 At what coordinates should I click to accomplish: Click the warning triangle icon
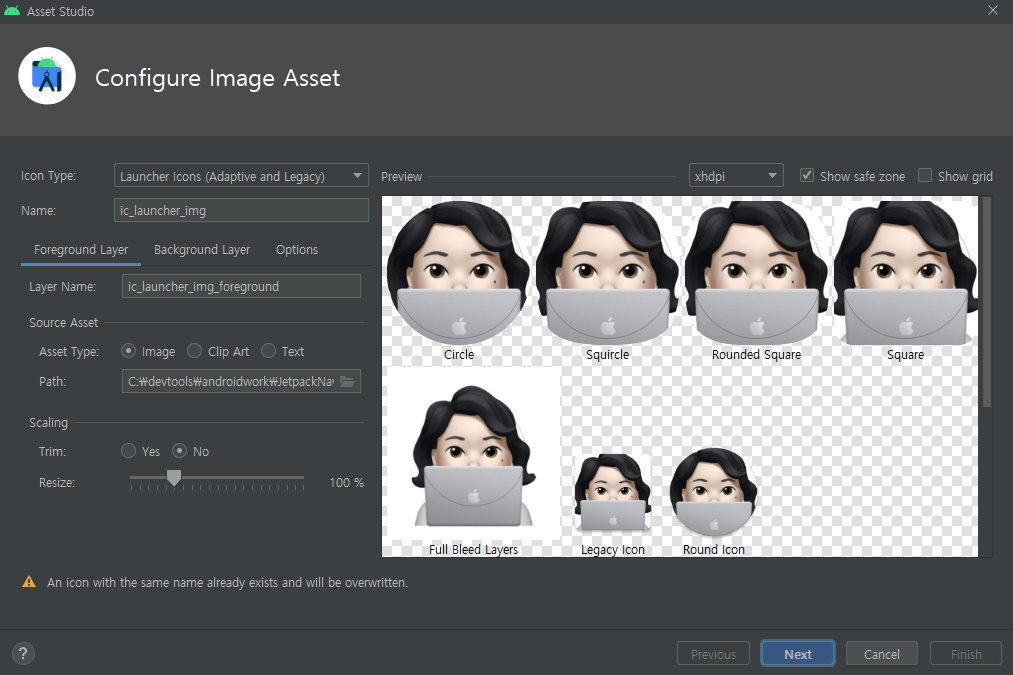click(29, 582)
